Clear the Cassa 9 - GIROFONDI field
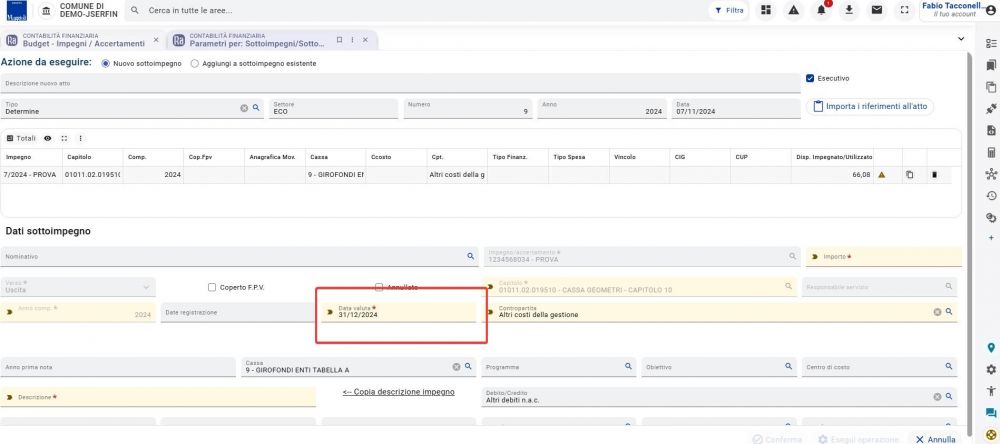Image resolution: width=1000 pixels, height=444 pixels. tap(457, 367)
